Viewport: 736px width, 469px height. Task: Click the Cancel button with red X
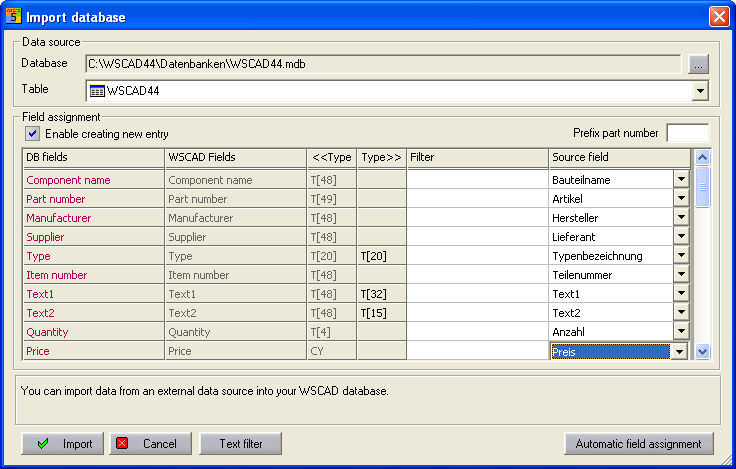(151, 444)
